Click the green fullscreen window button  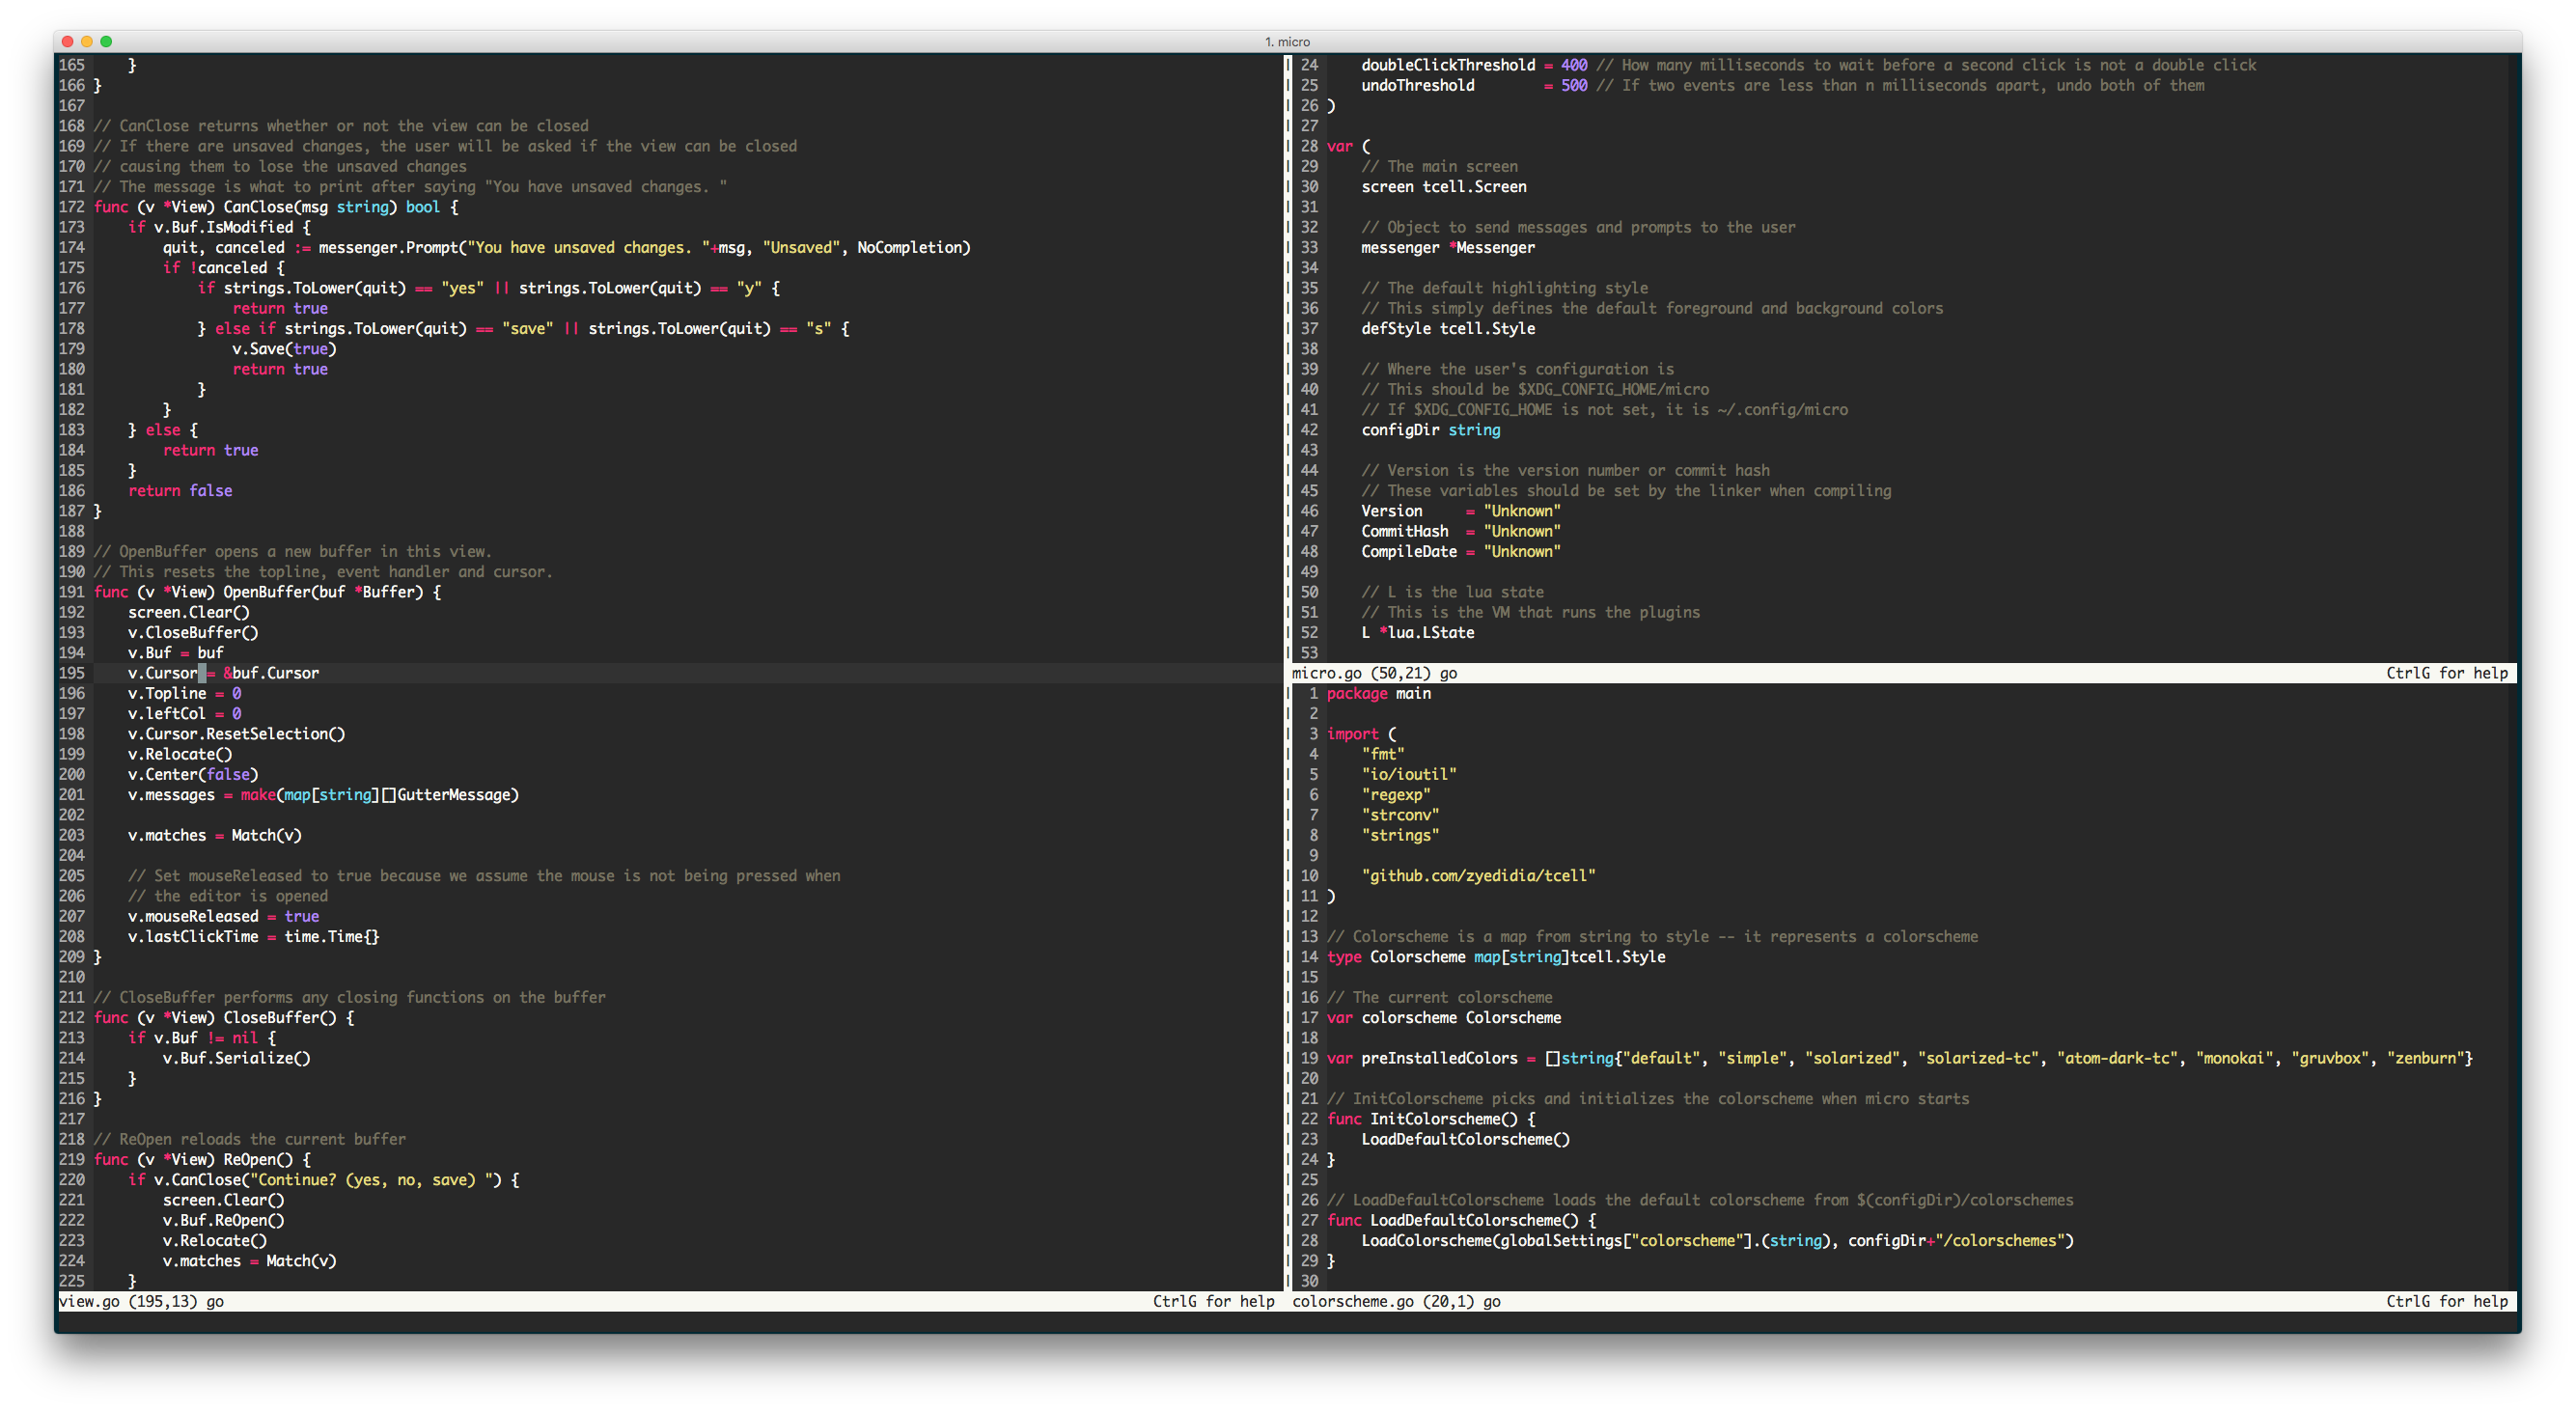[x=106, y=41]
